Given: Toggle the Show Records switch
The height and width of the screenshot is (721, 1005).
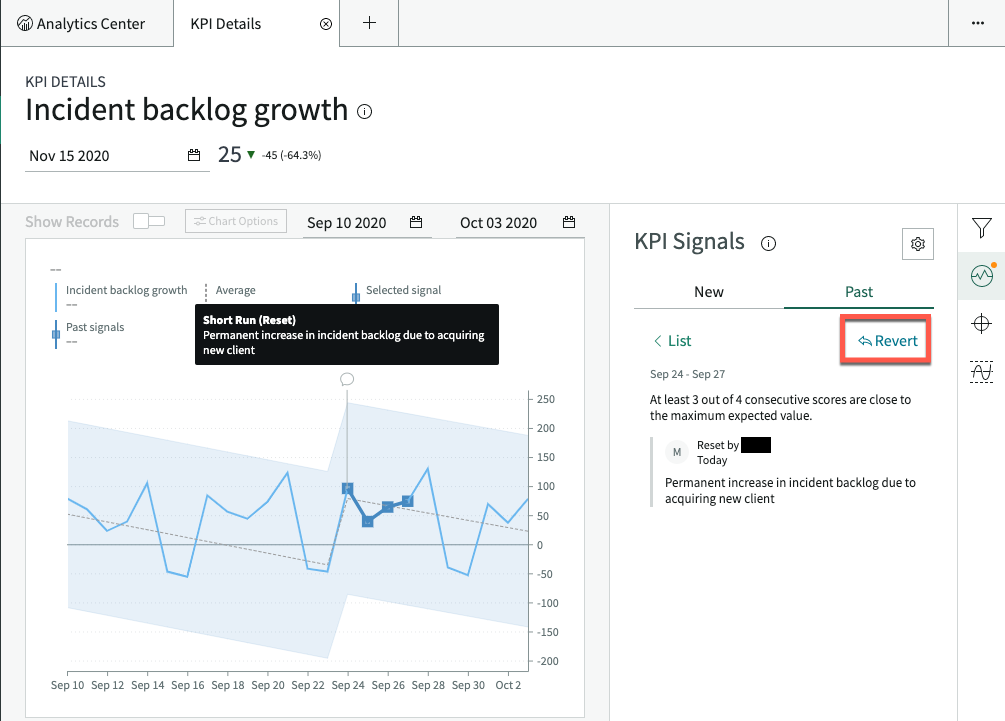Looking at the screenshot, I should point(149,221).
